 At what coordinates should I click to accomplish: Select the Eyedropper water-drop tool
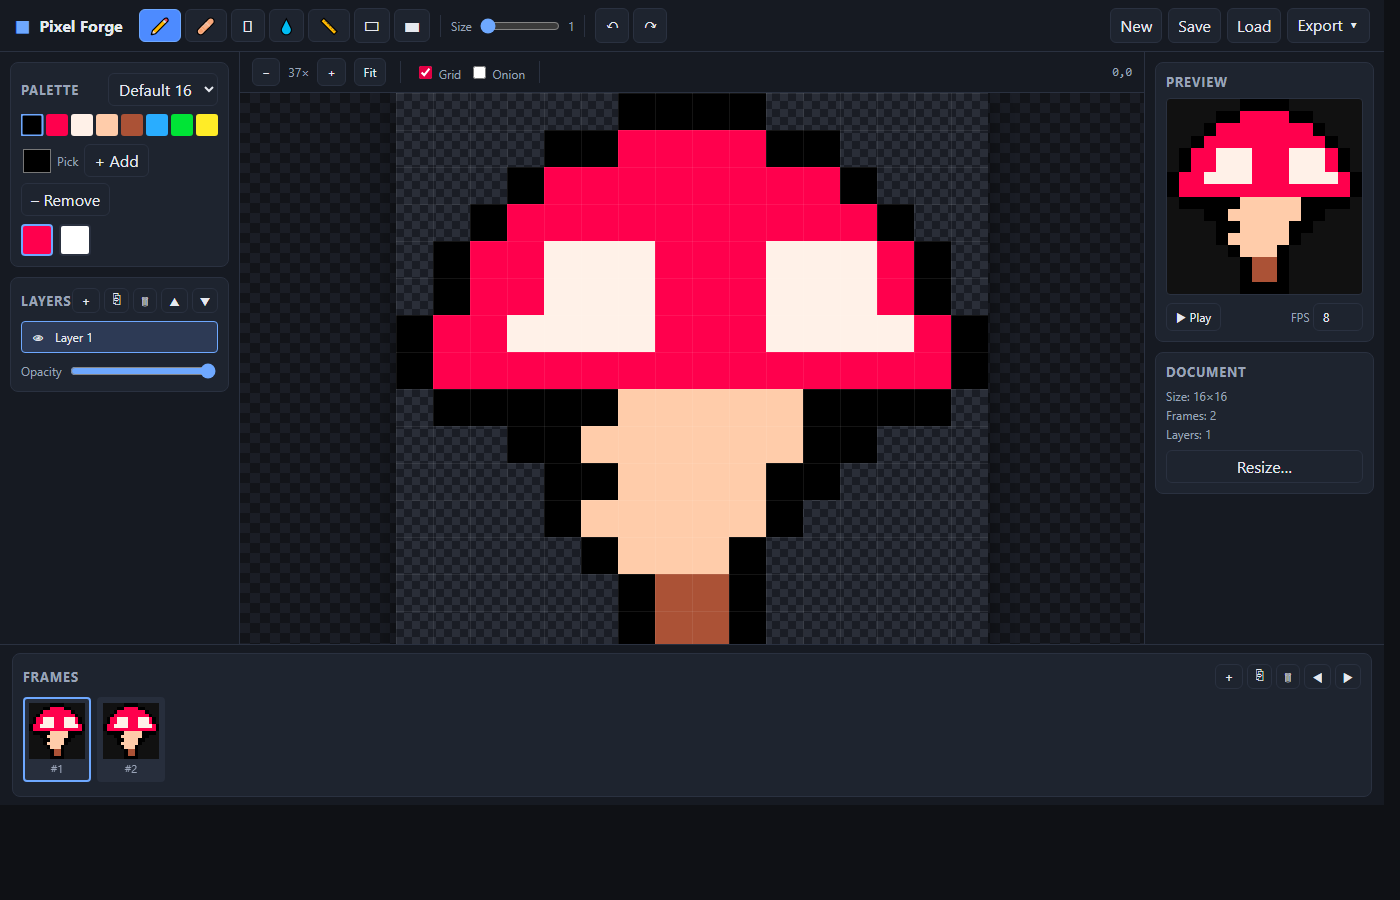tap(286, 26)
